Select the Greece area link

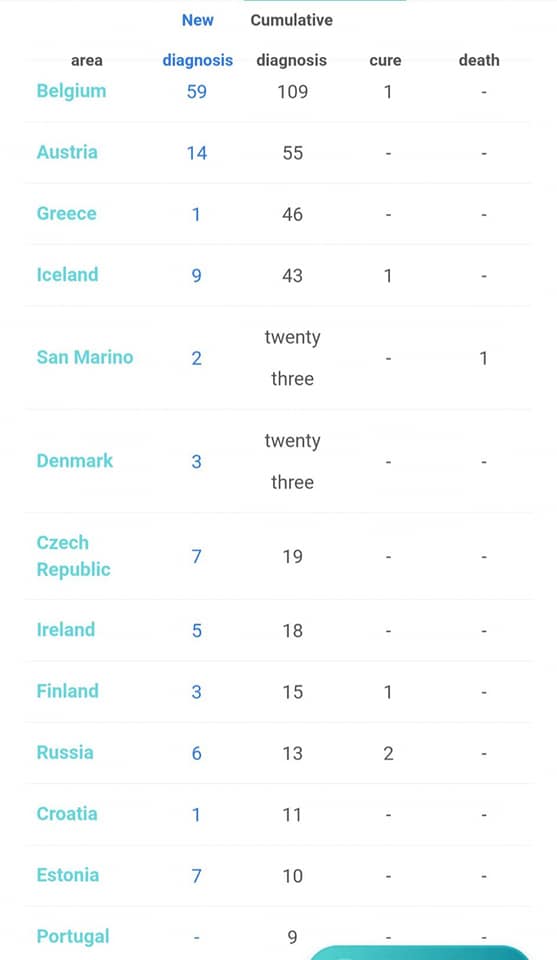point(67,213)
